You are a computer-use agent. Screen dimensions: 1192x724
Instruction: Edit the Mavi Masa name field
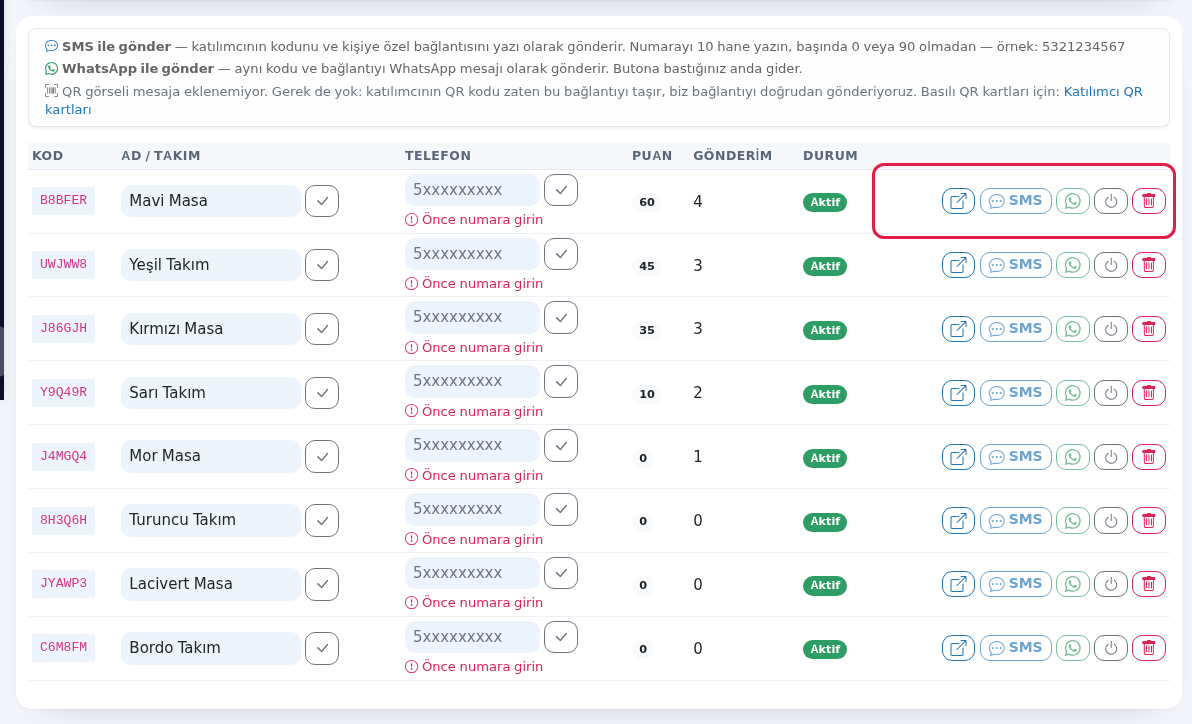pos(211,201)
